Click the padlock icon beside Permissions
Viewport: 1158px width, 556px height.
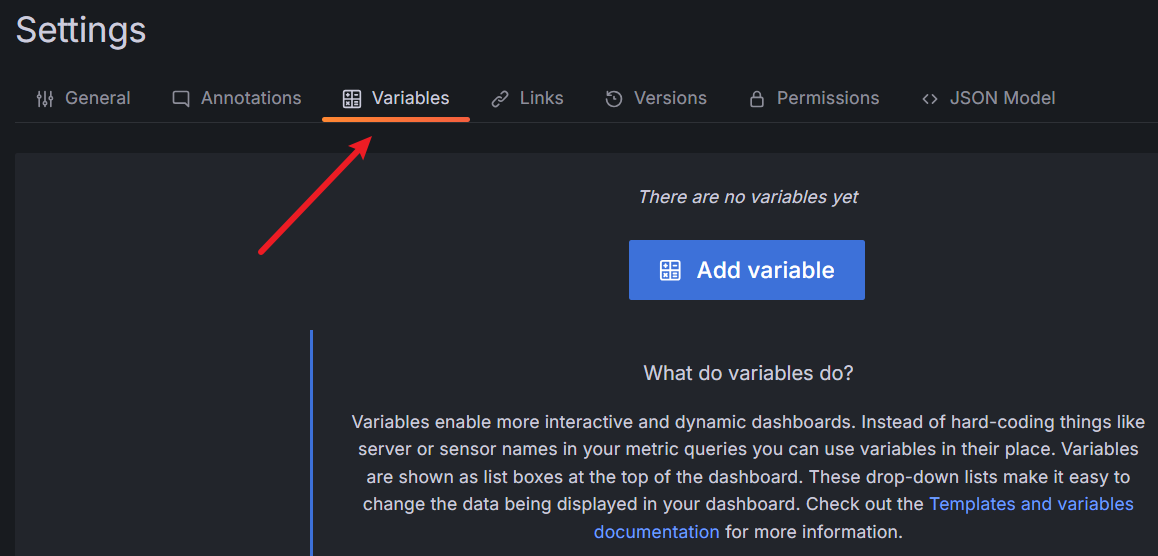tap(757, 99)
